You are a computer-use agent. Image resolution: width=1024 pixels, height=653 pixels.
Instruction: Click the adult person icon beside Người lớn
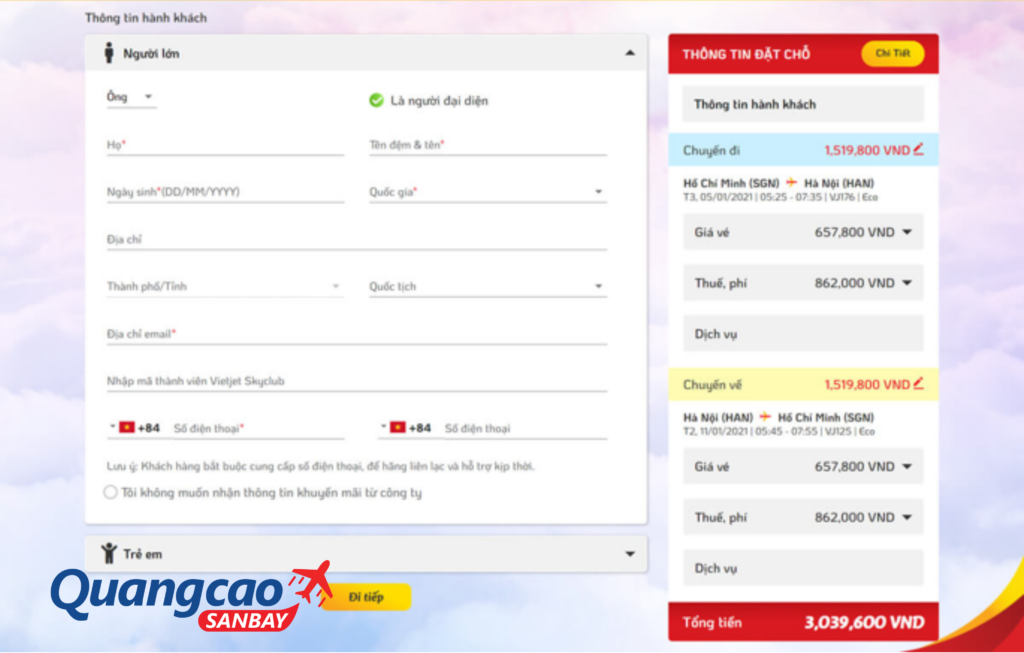click(x=109, y=53)
